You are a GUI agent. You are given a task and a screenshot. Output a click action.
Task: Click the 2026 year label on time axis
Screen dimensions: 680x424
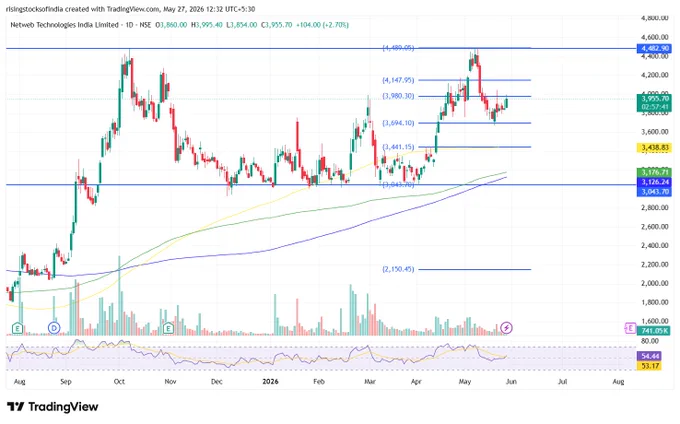271,382
